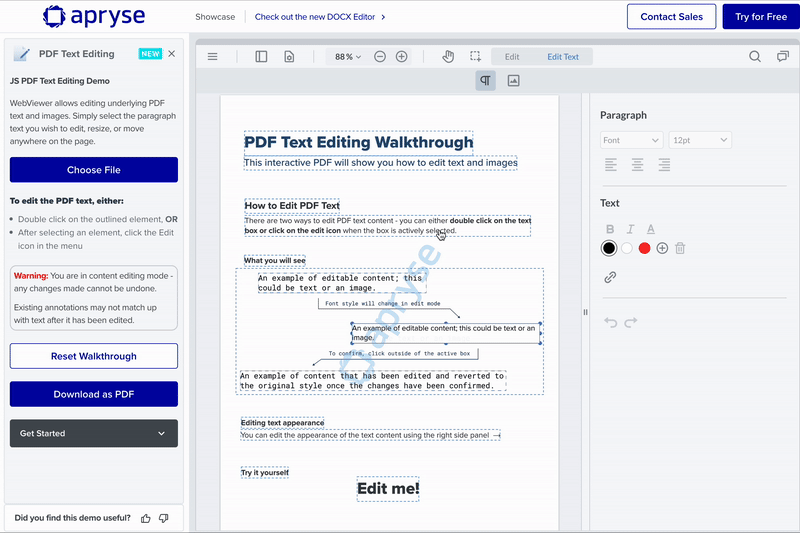Select the add paragraph tool

[x=486, y=81]
